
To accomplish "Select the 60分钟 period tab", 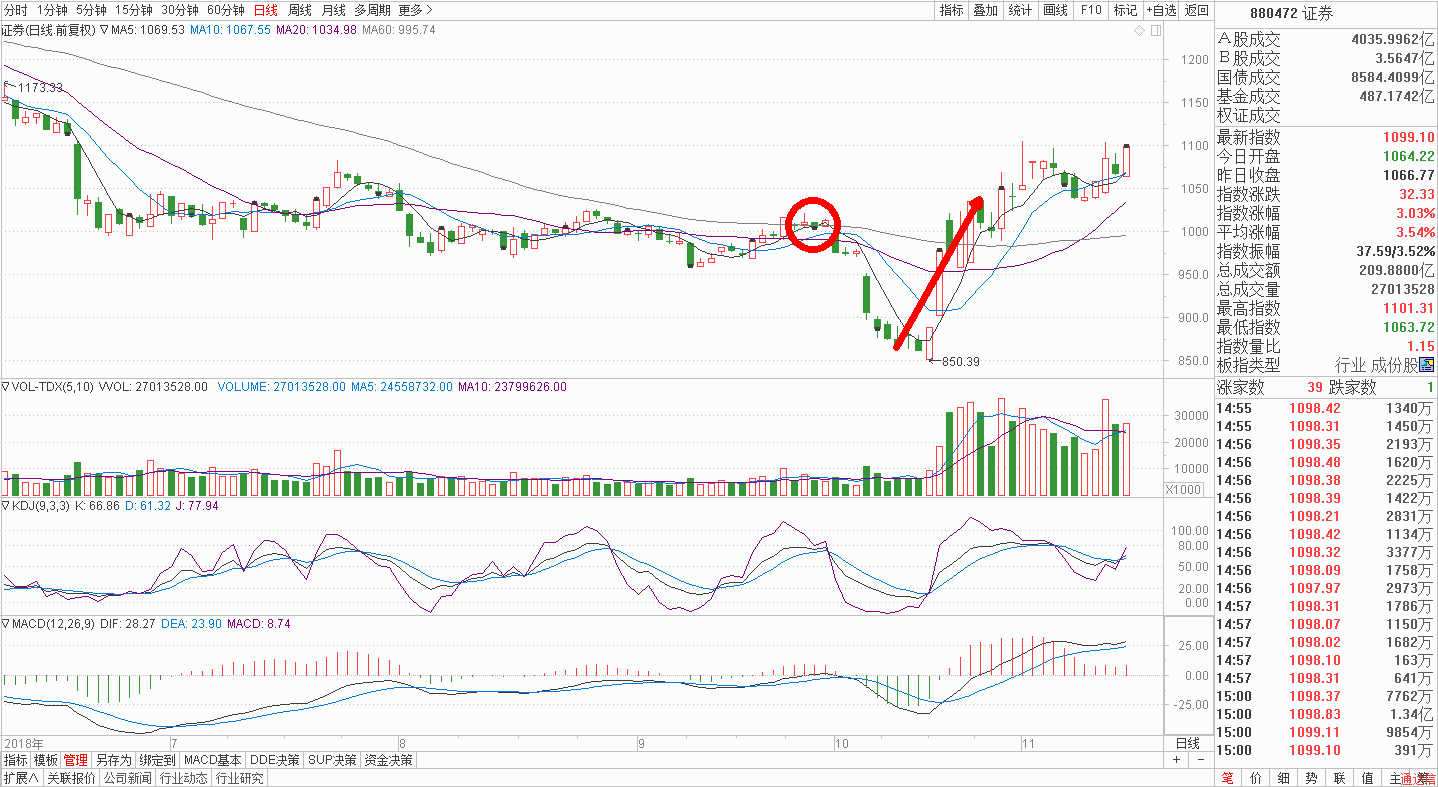I will [226, 10].
